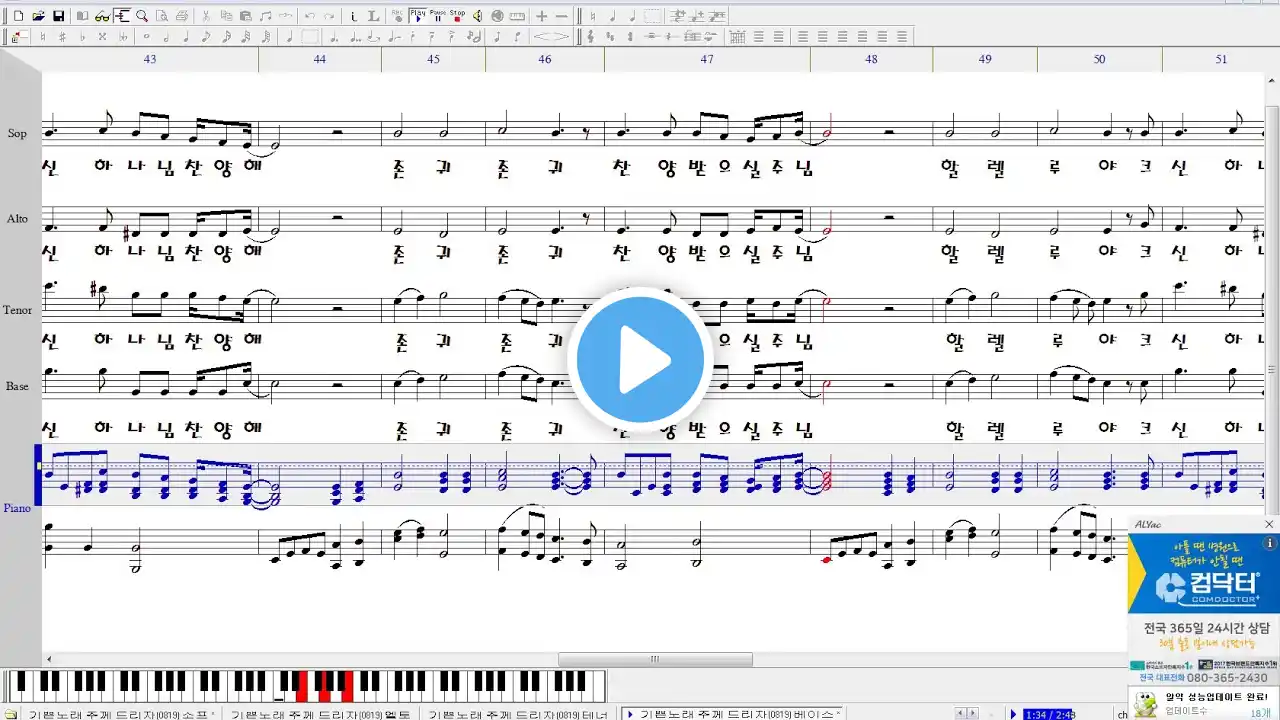Viewport: 1280px width, 720px height.
Task: Click the 1:34 / 2:48 playback time display
Action: [1047, 714]
